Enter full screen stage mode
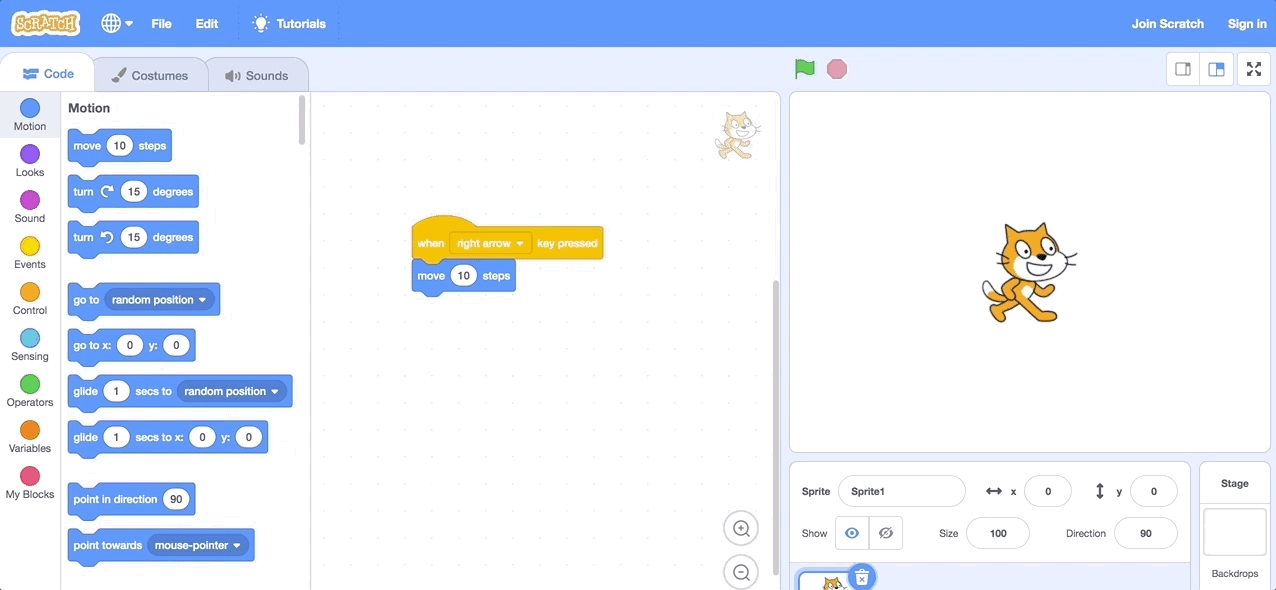Viewport: 1276px width, 590px height. click(x=1253, y=69)
